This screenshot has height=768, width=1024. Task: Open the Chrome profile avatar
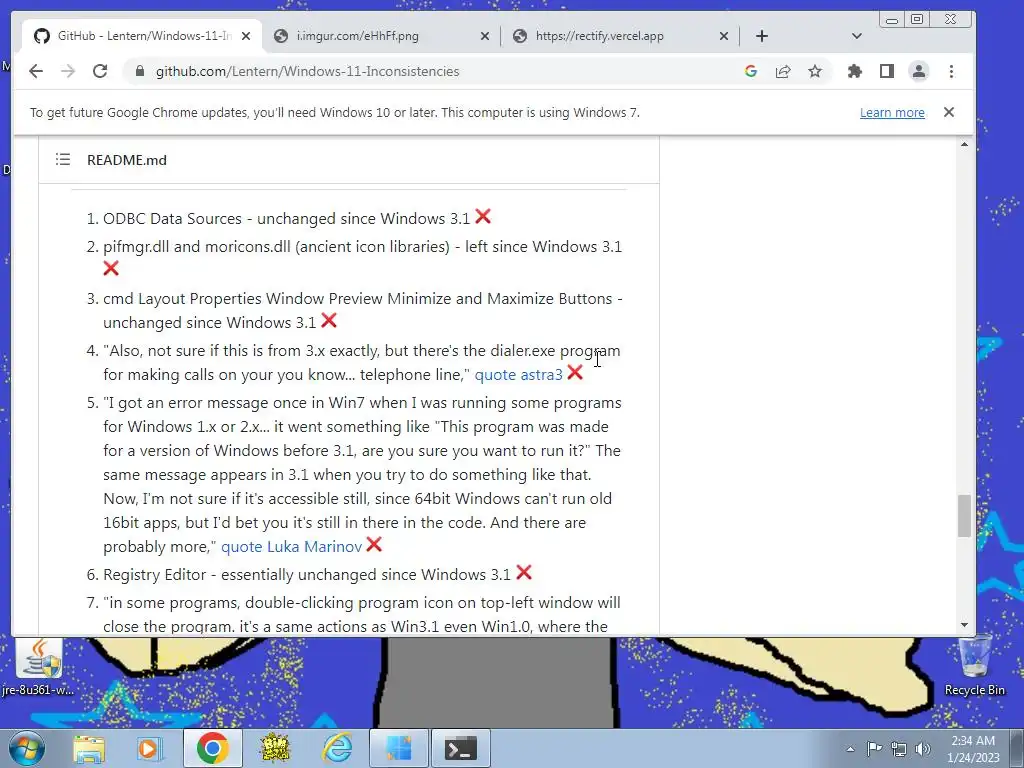919,71
